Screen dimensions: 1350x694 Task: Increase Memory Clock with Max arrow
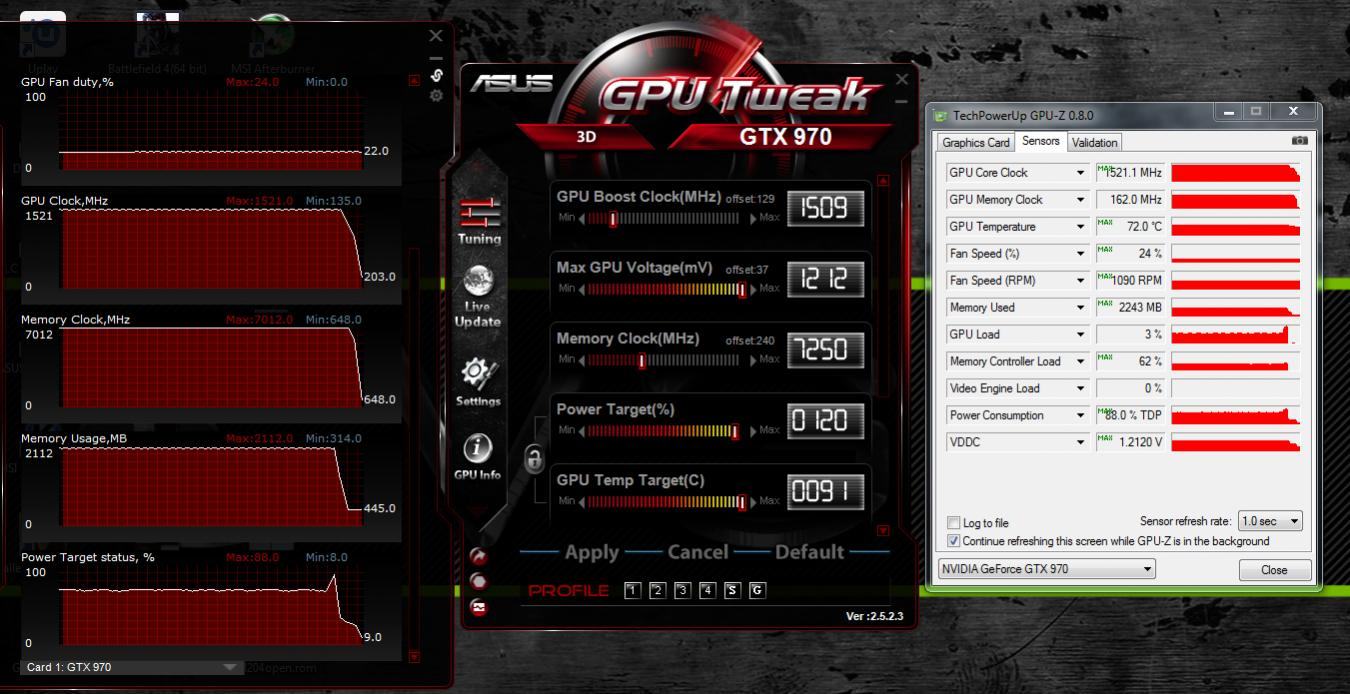click(753, 360)
